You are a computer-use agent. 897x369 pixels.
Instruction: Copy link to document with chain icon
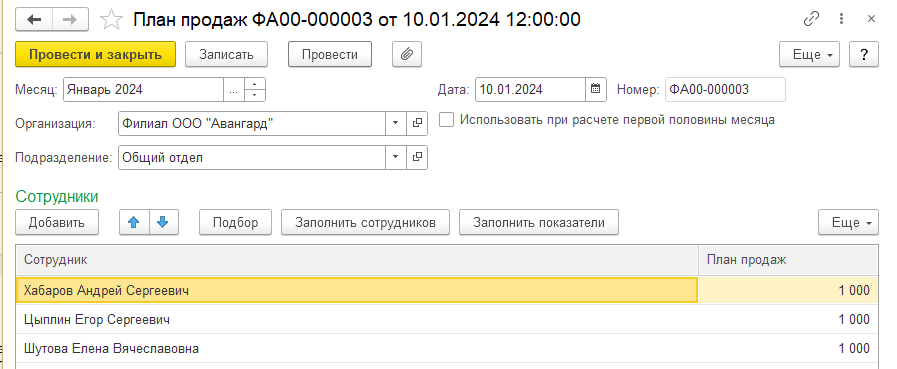(x=811, y=19)
